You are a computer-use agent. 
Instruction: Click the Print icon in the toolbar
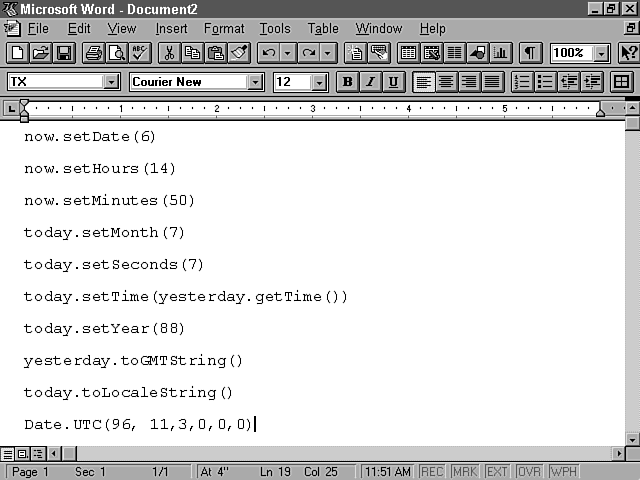[93, 53]
